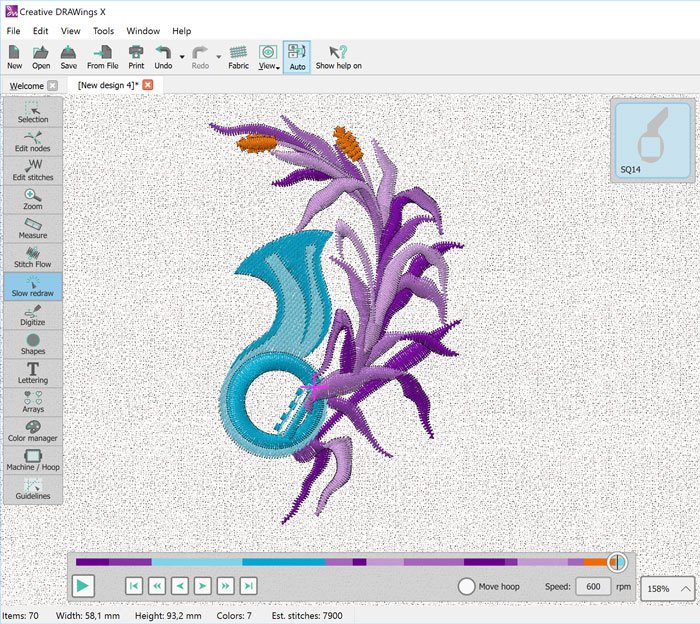700x624 pixels.
Task: Select the Stitch Flow tool
Action: [x=33, y=257]
